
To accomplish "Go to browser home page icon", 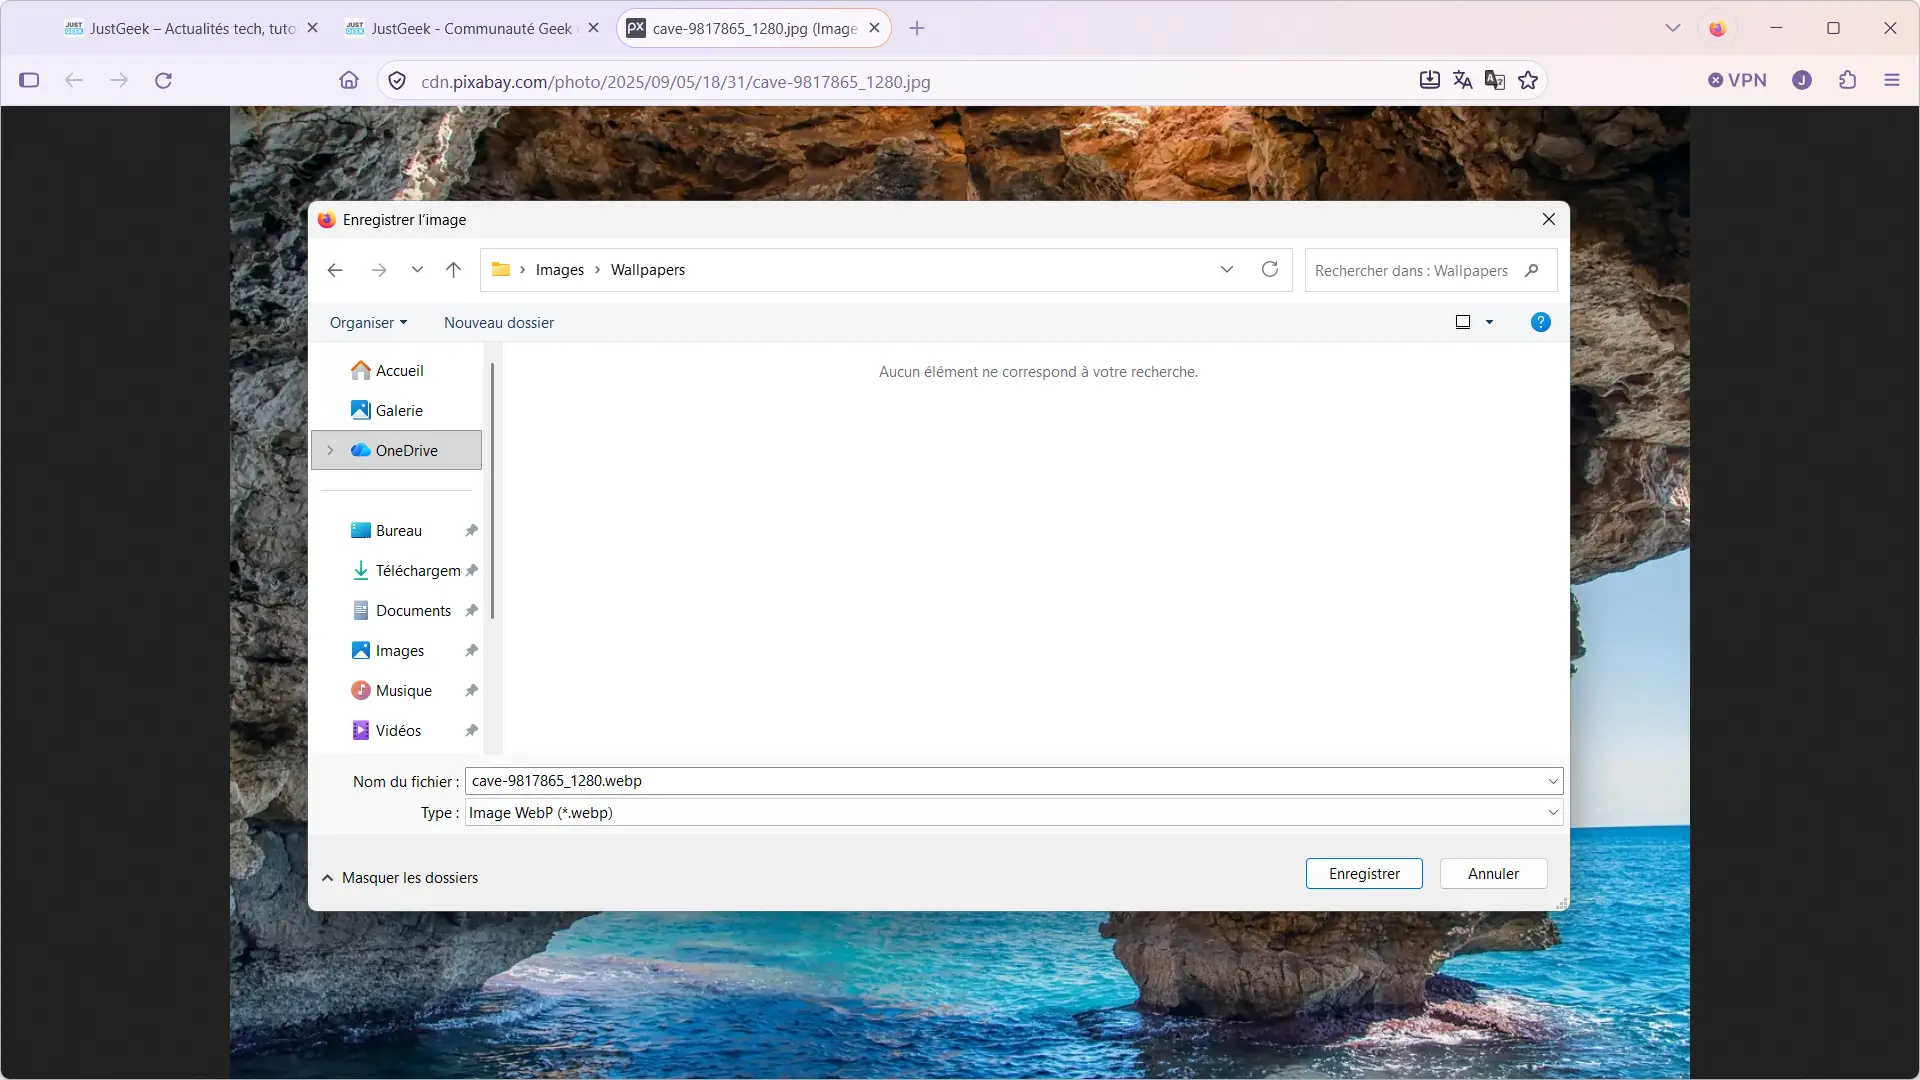I will tap(349, 80).
